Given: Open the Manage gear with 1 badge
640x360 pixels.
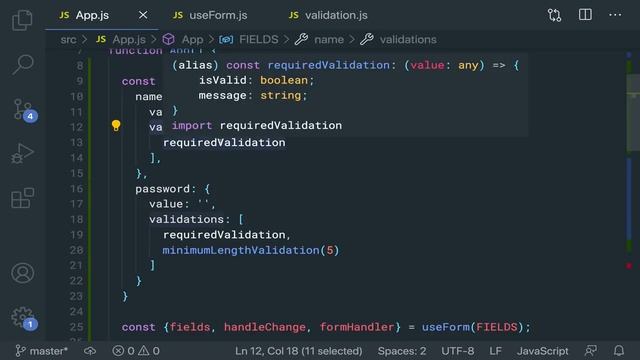Looking at the screenshot, I should (x=24, y=318).
